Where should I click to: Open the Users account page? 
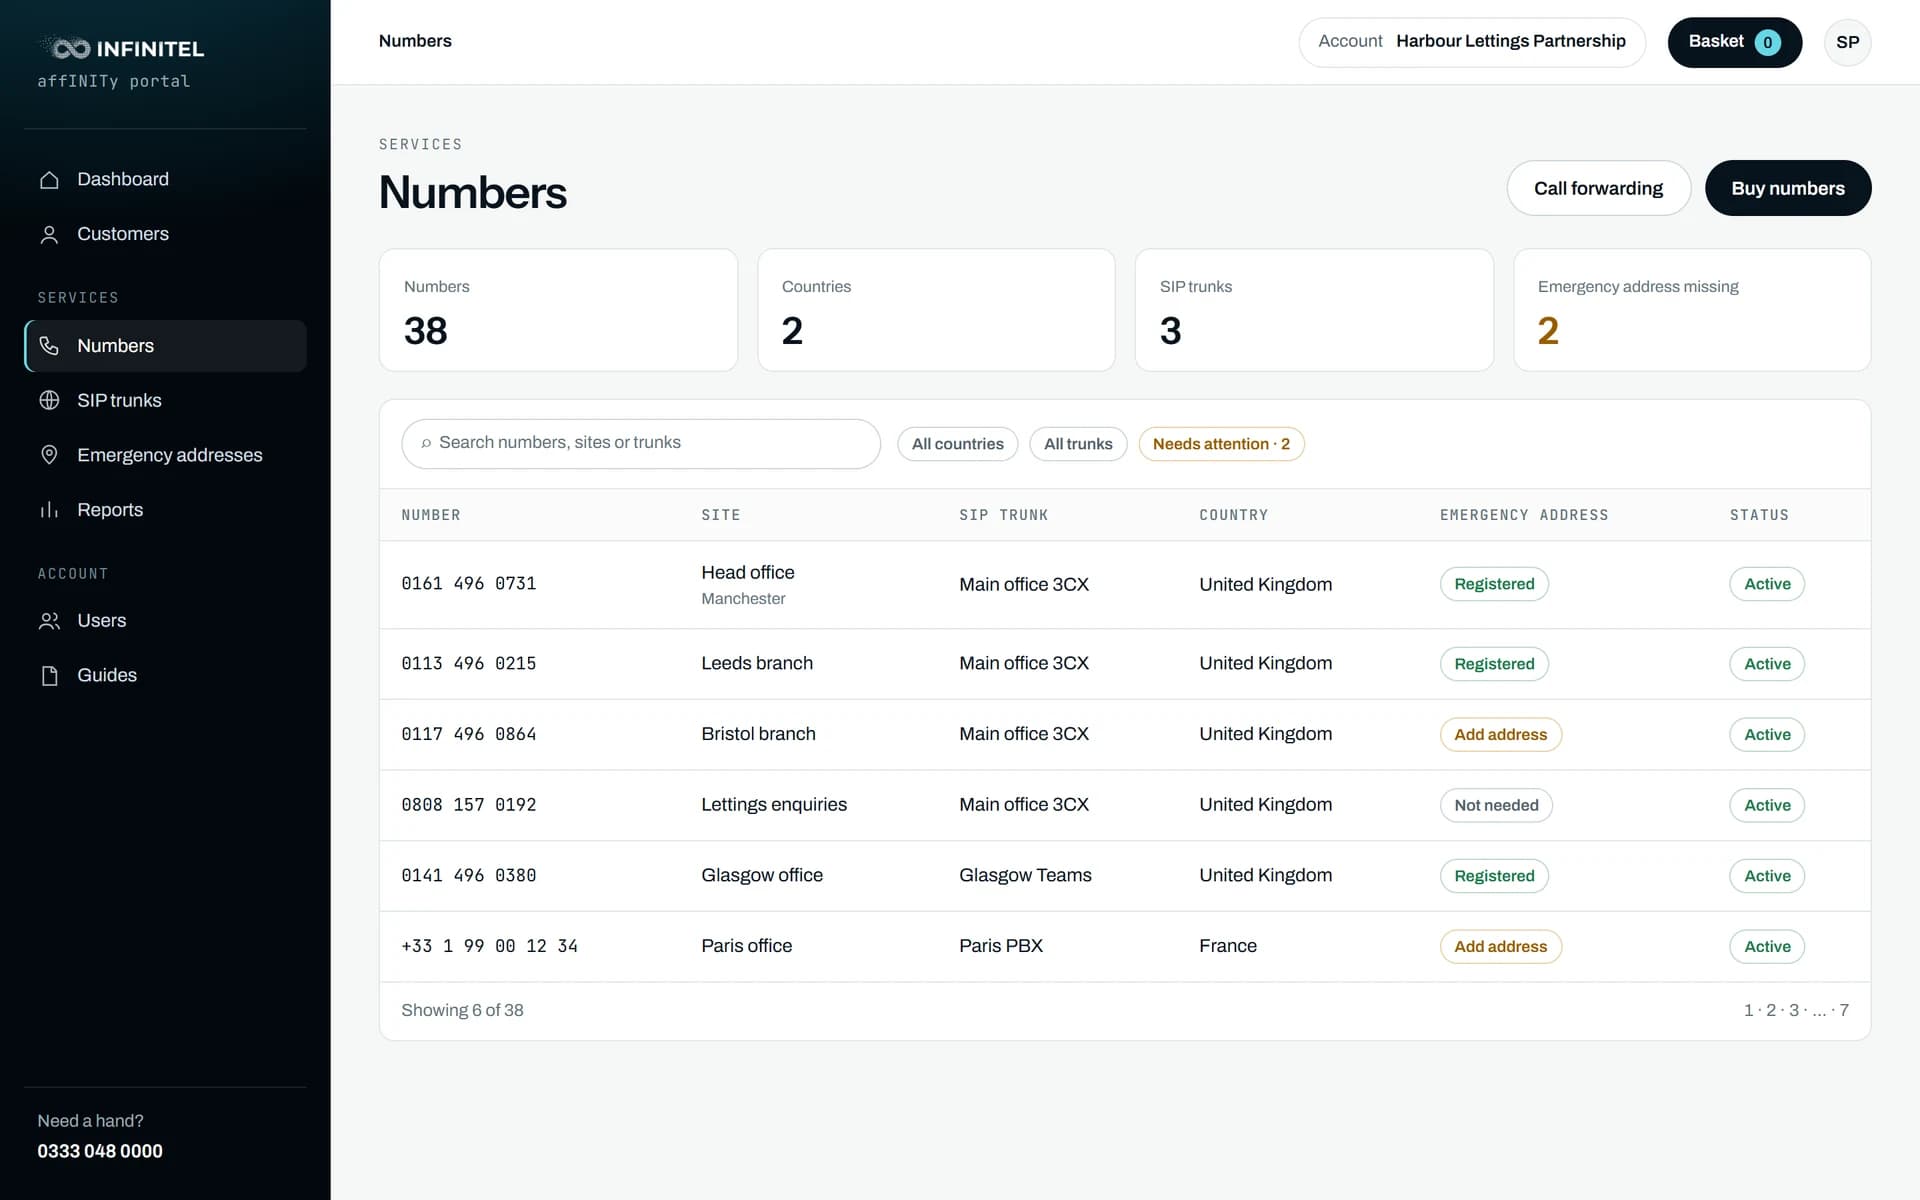[165, 621]
